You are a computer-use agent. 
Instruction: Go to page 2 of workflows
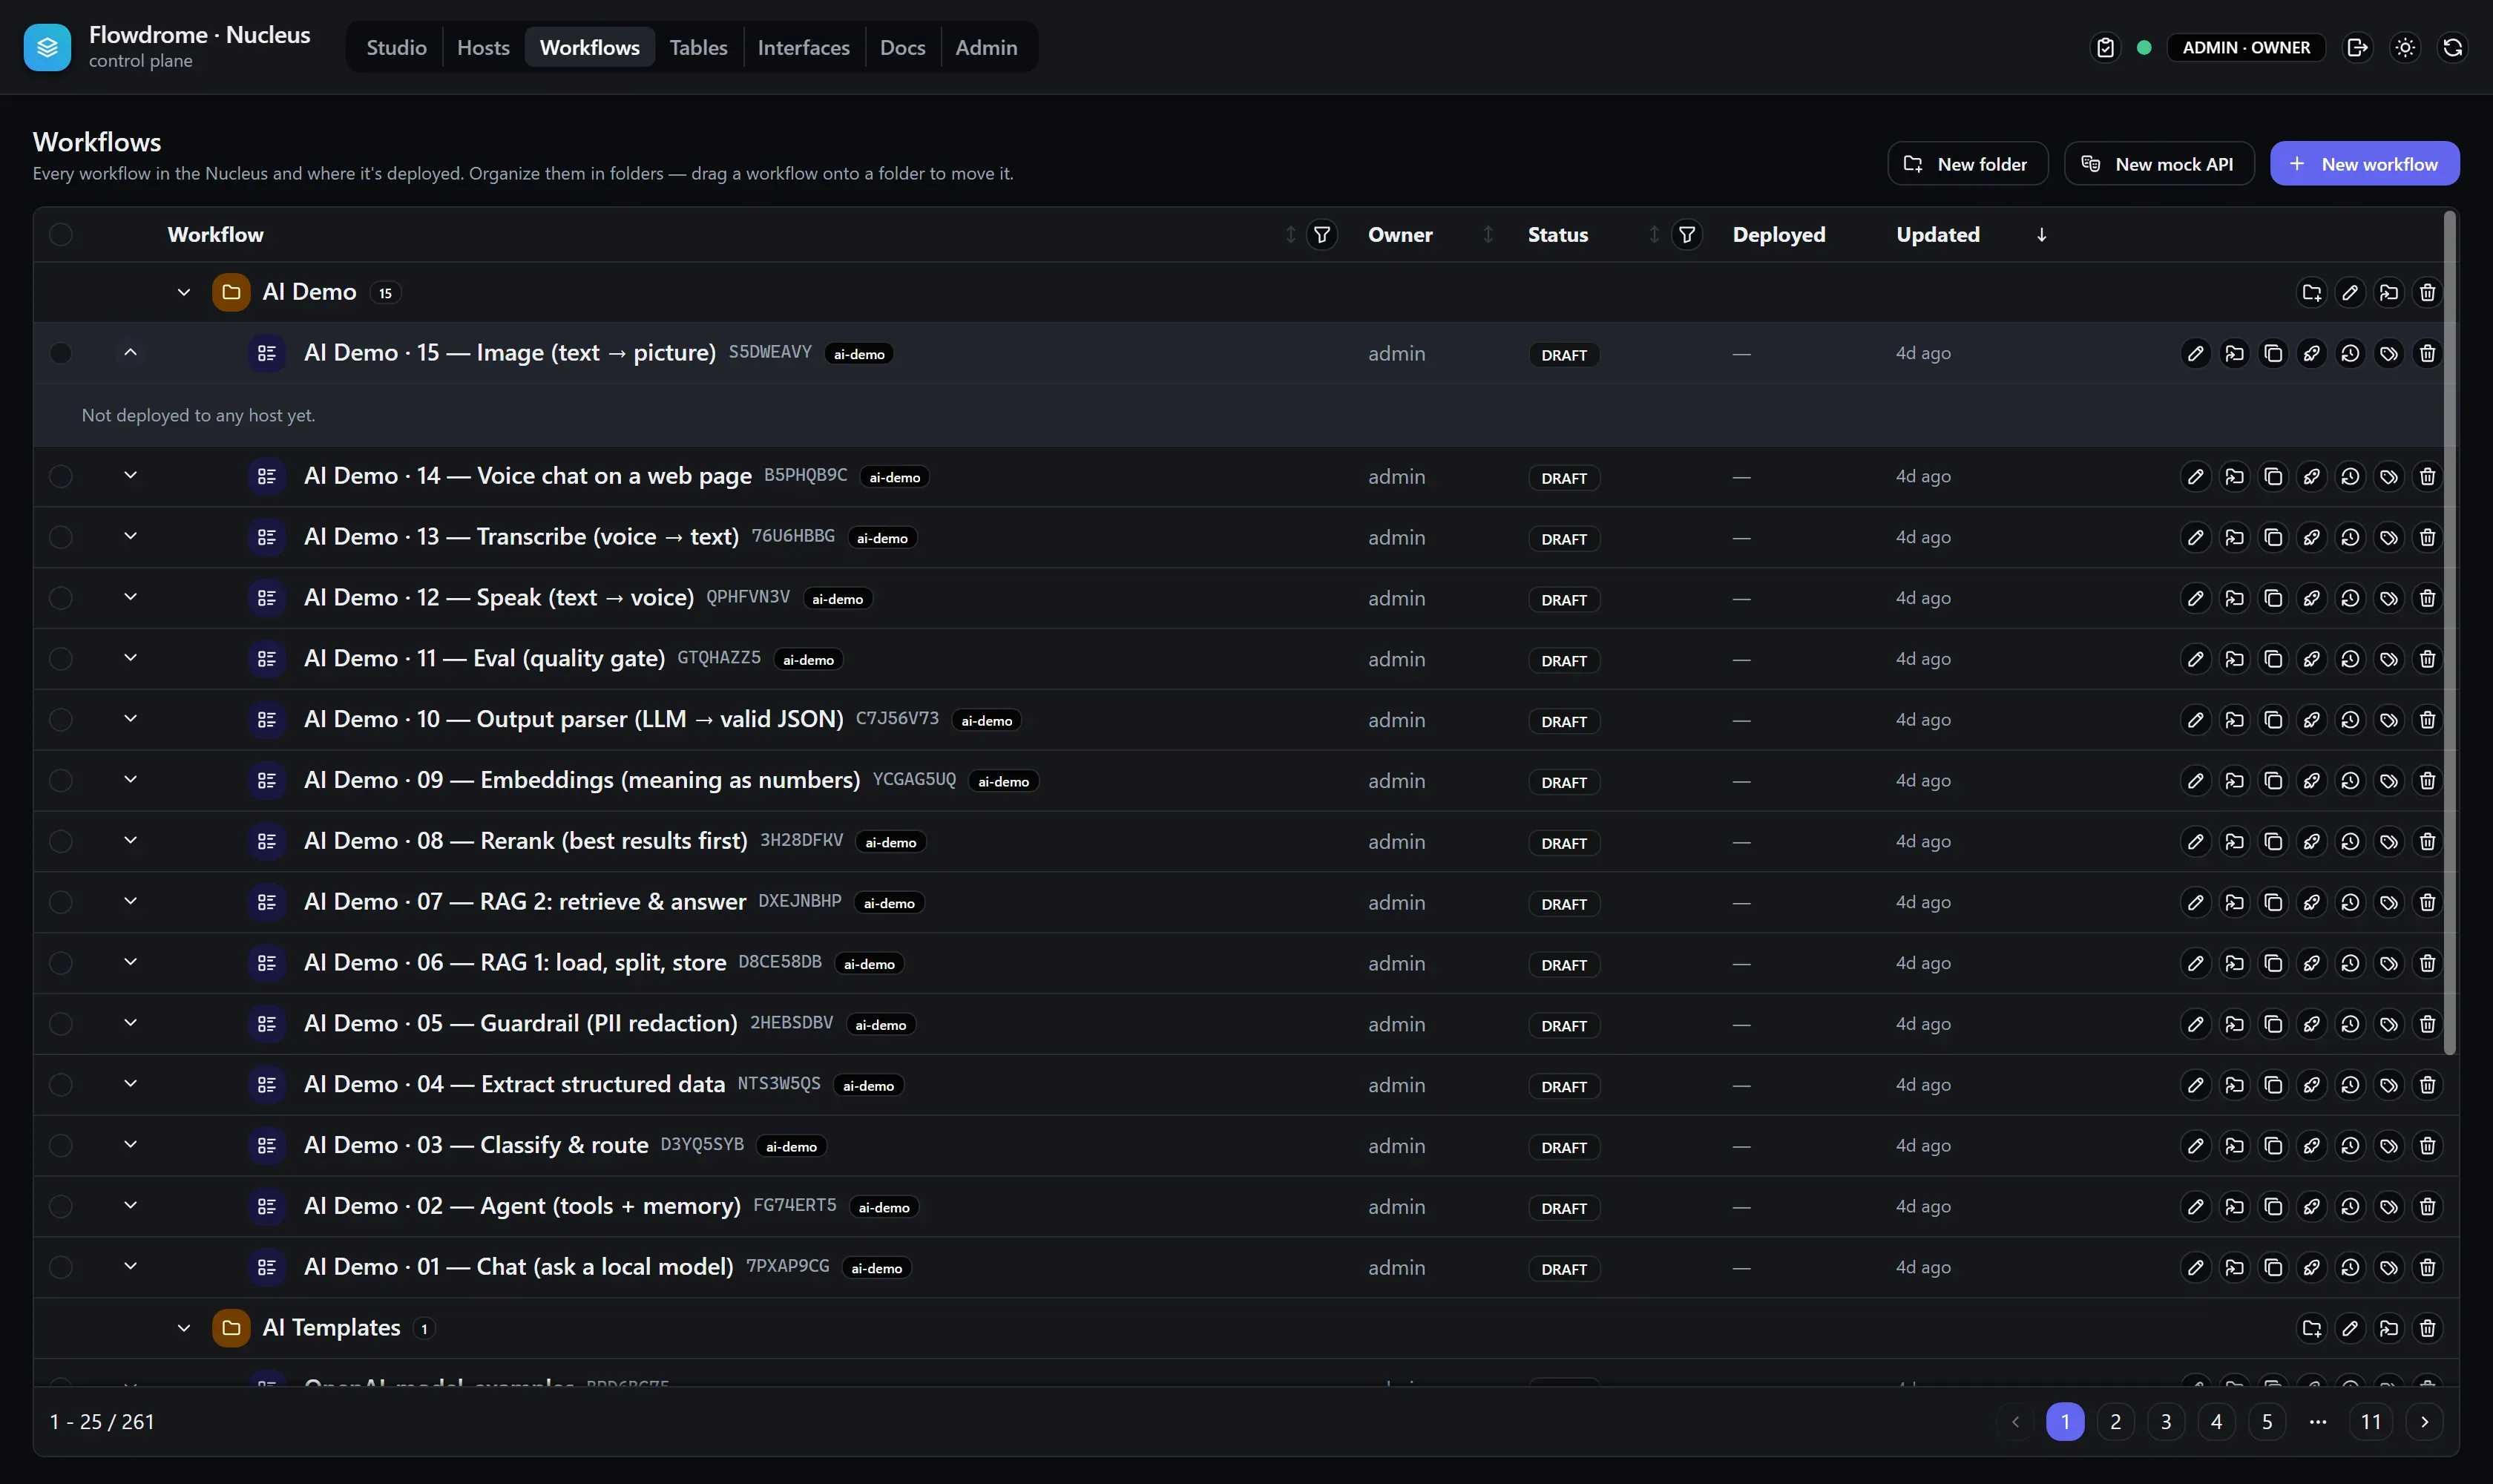pyautogui.click(x=2115, y=1422)
